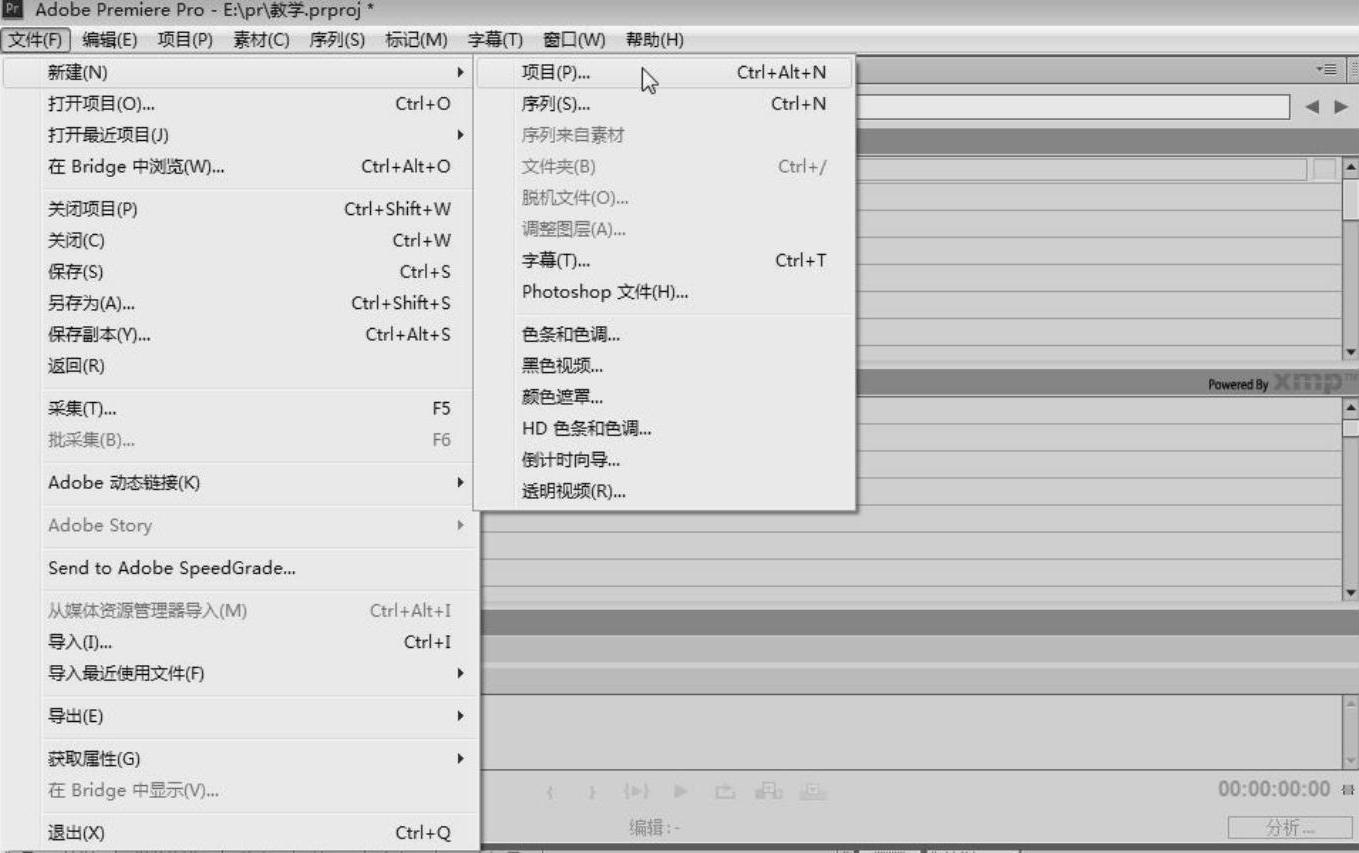Viewport: 1359px width, 853px height.
Task: Choose 在 Bridge 中显示(V)... entry
Action: pyautogui.click(x=240, y=791)
